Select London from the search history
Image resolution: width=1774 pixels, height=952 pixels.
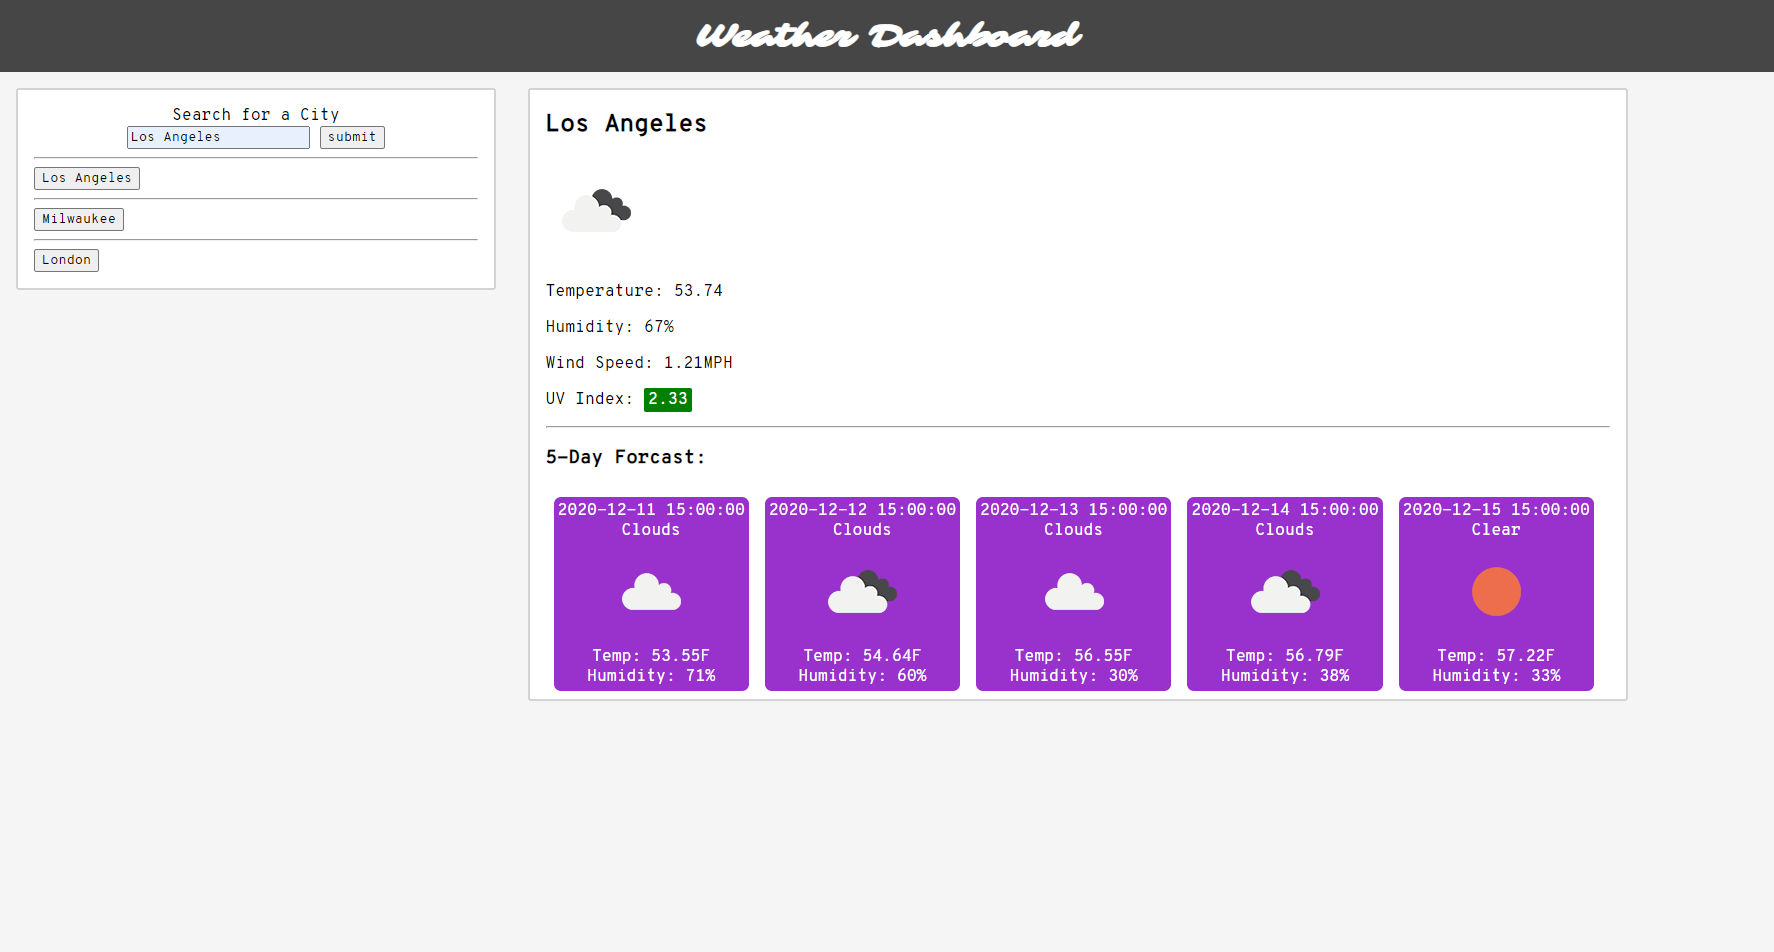(66, 260)
